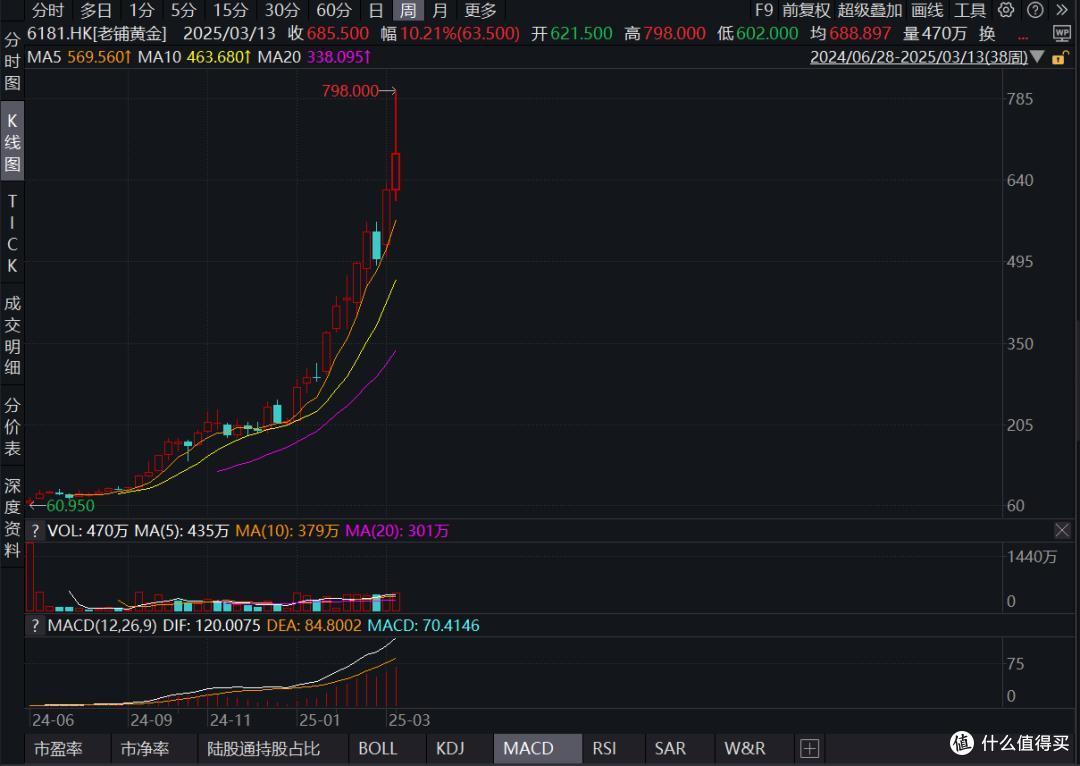The image size is (1080, 766).
Task: Activate 画线 drawing tool
Action: click(x=927, y=10)
